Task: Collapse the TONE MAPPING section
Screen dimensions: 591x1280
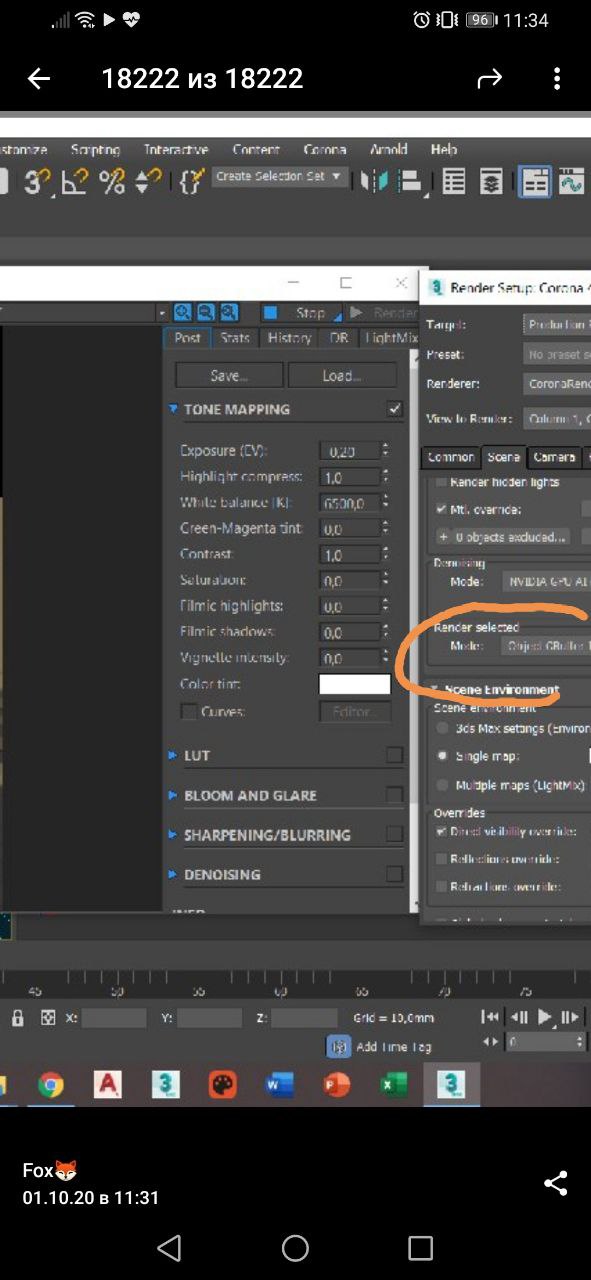Action: (174, 409)
